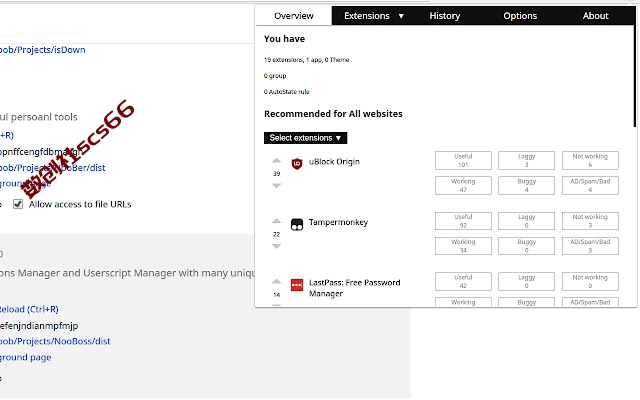Tag uBlock Origin as Buggy
Viewport: 640px width, 400px height.
pos(527,185)
